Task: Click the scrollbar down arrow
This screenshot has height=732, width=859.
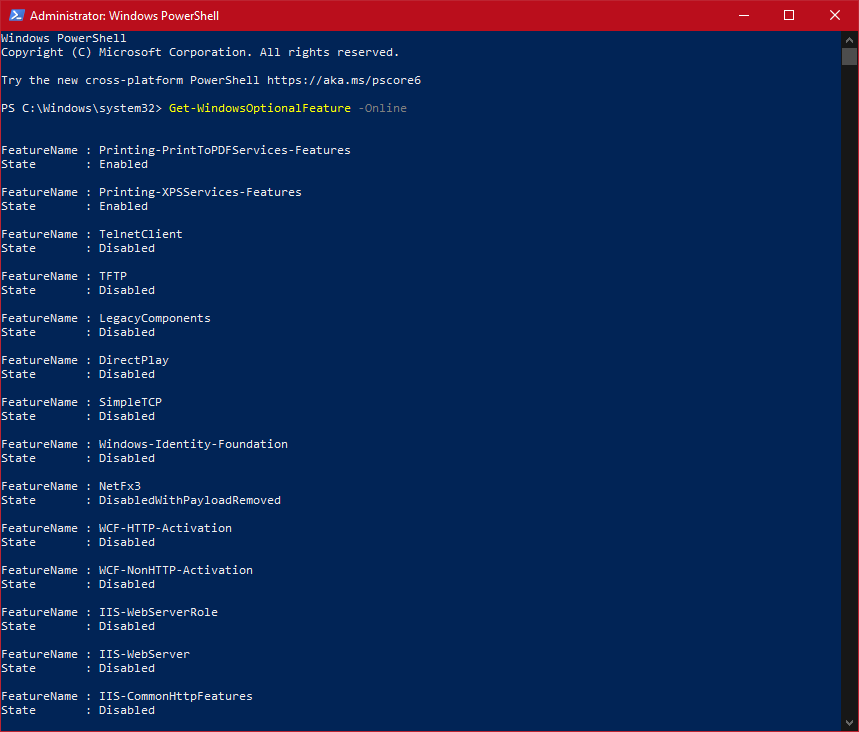Action: pyautogui.click(x=851, y=723)
